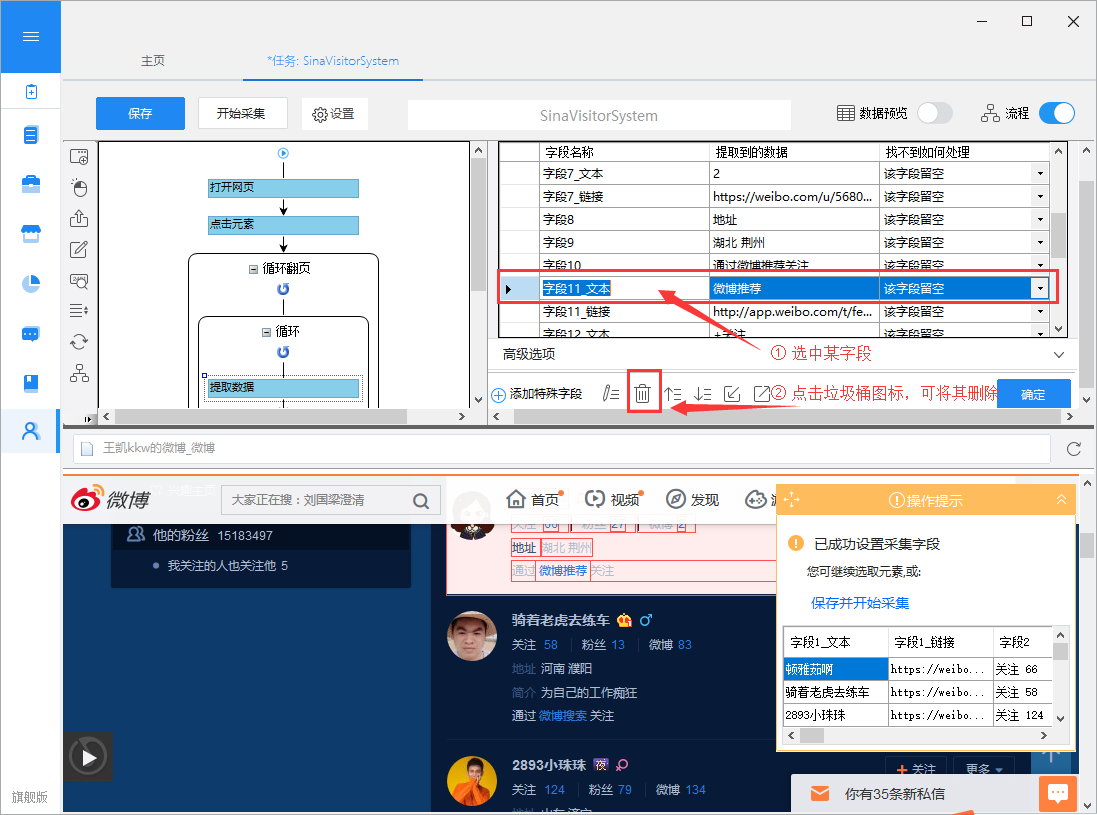1097x815 pixels.
Task: Select the export upload tool icon
Action: point(79,218)
